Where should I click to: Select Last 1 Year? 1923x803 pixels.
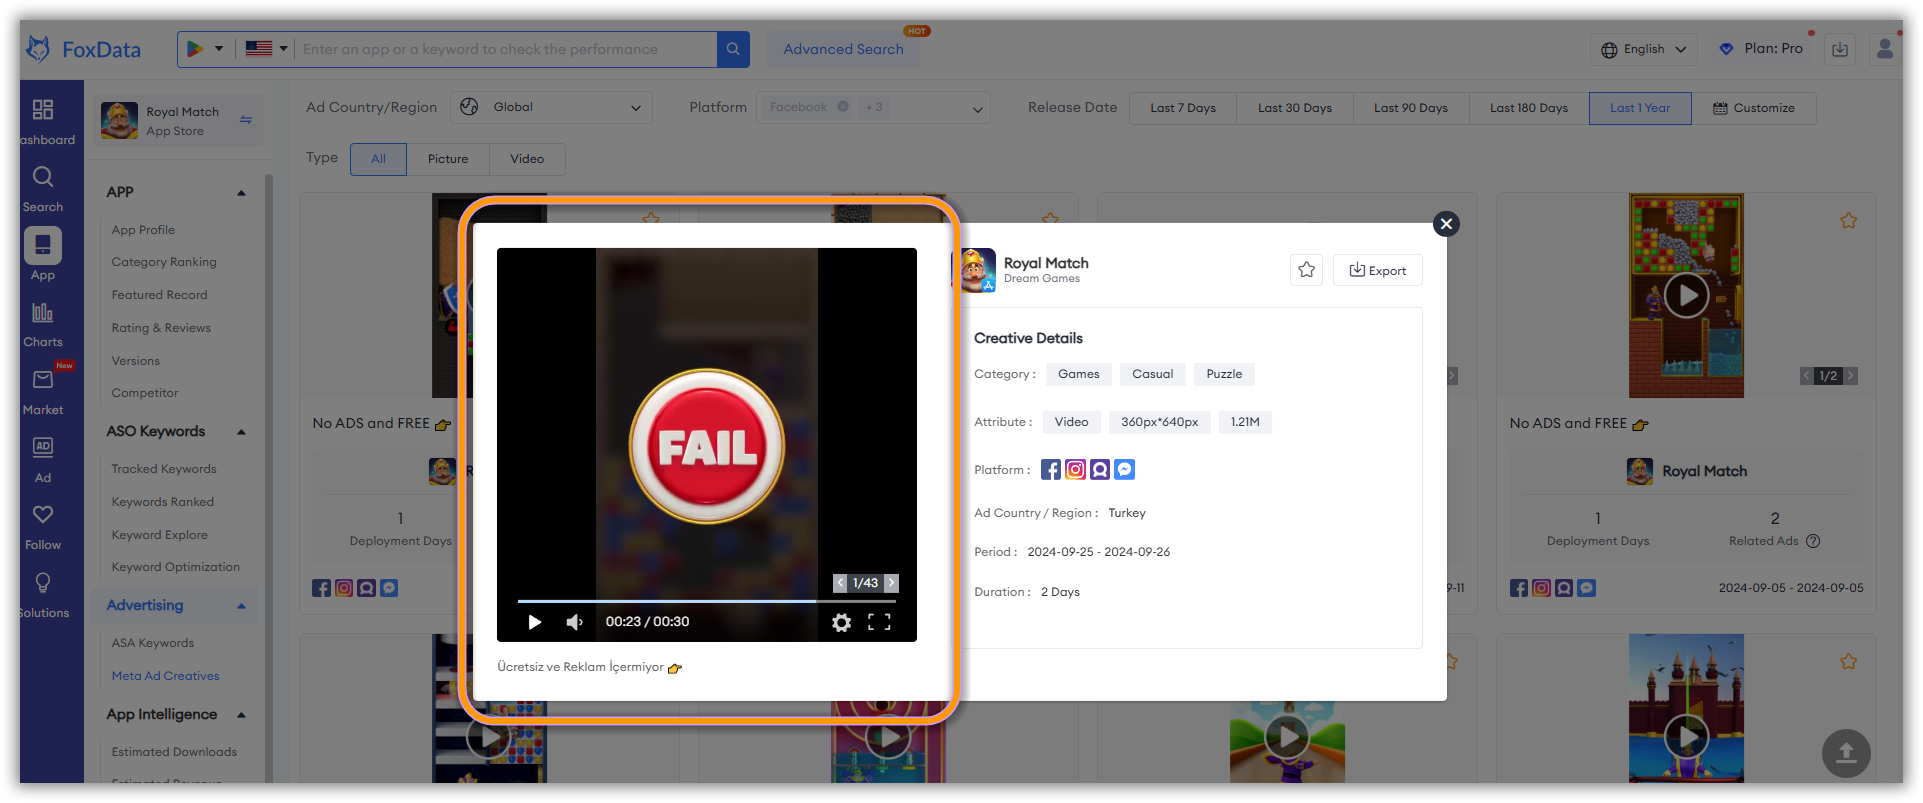click(x=1640, y=108)
